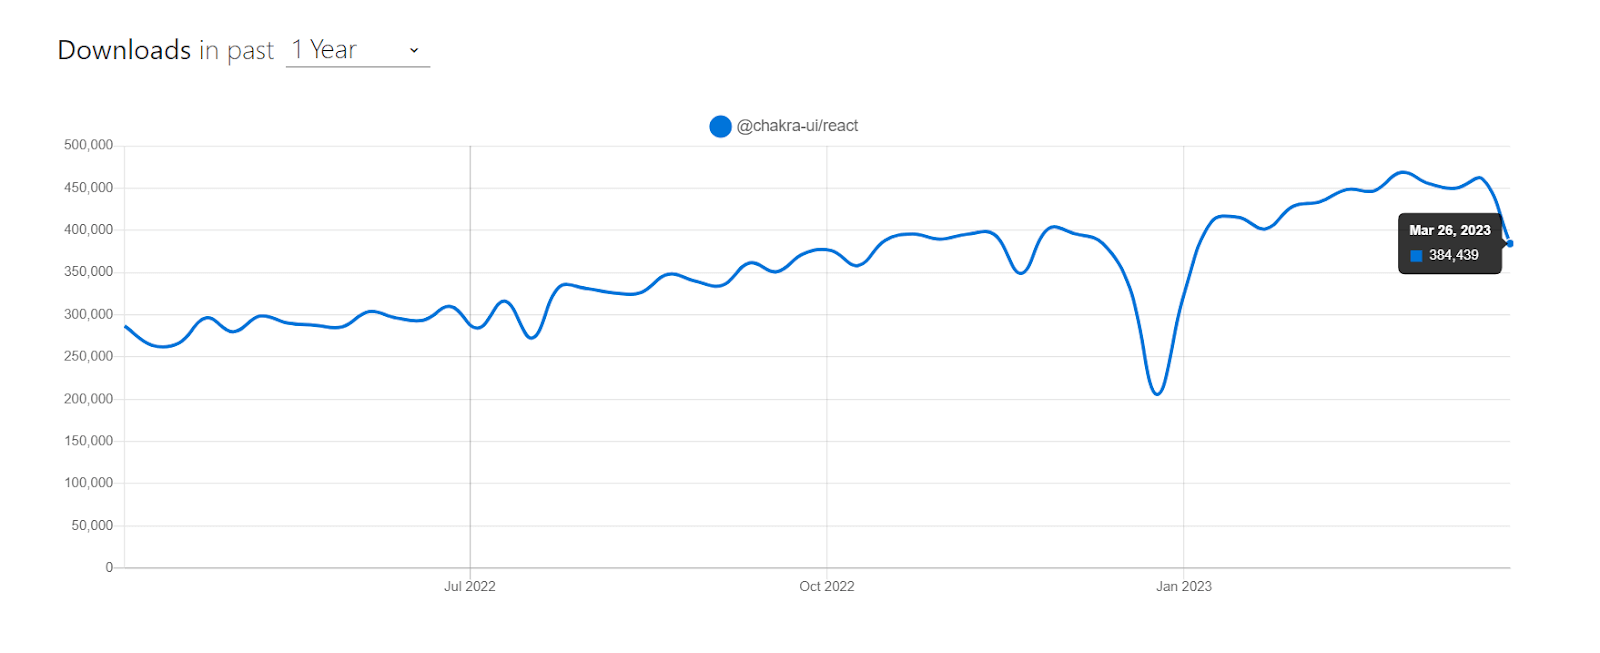This screenshot has width=1600, height=653.
Task: Click the "250,000" y-axis label
Action: click(88, 356)
